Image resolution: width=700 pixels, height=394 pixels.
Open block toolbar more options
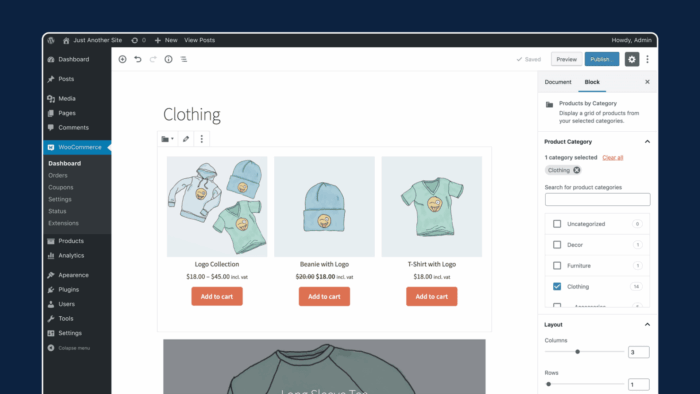tap(202, 139)
